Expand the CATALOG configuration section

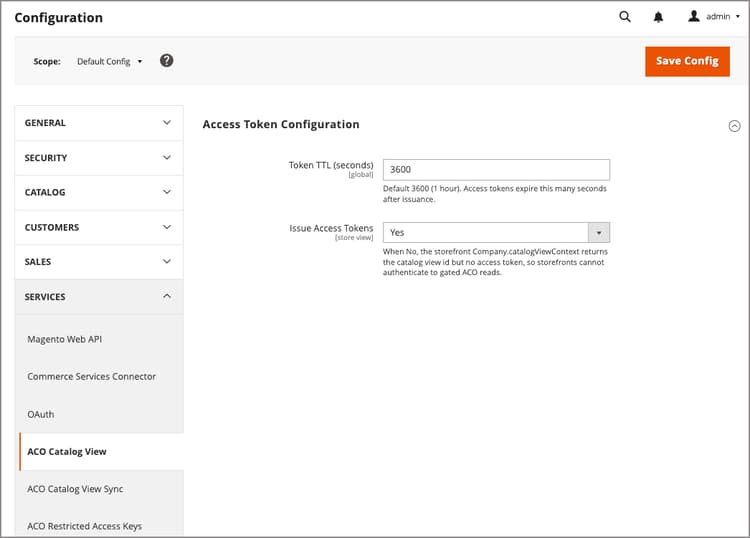click(x=99, y=192)
